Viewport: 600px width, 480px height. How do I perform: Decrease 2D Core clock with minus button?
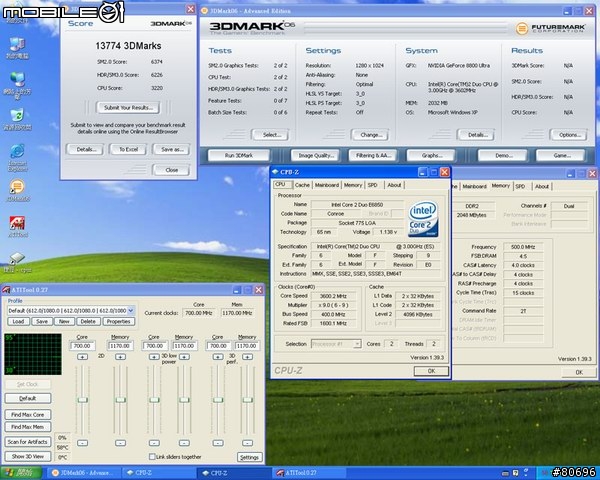[x=82, y=443]
